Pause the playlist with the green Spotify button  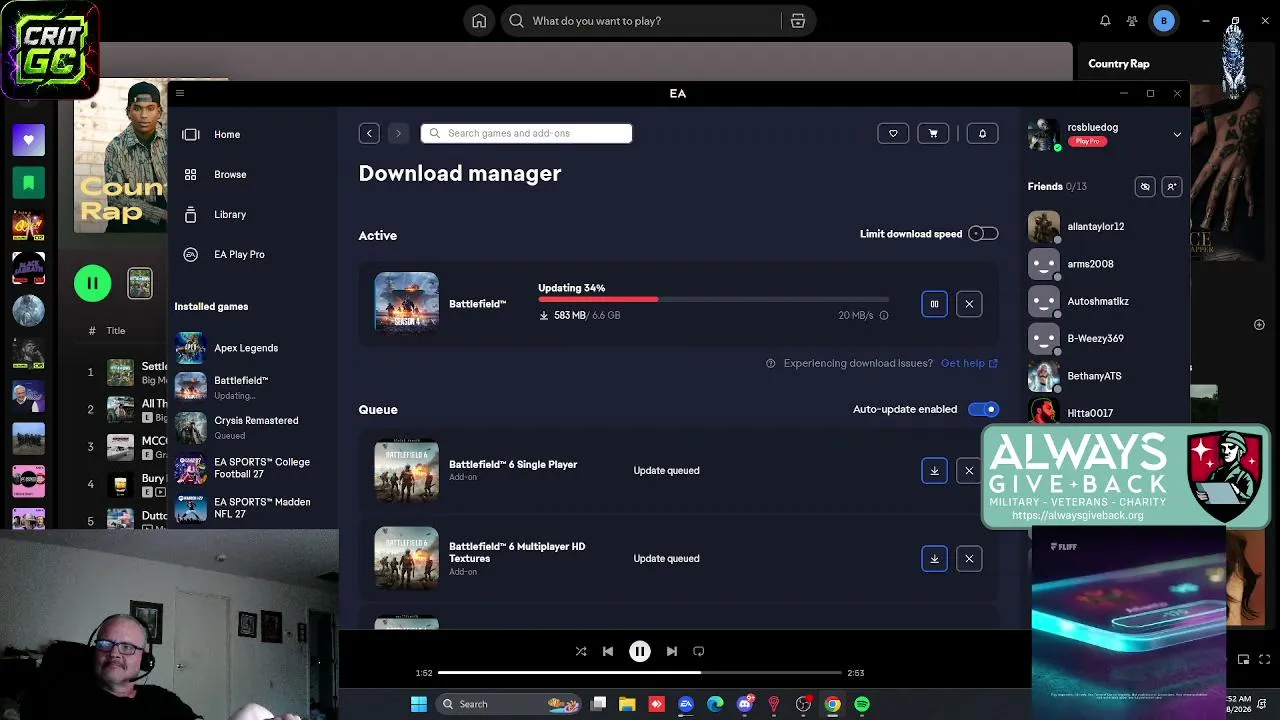(x=92, y=283)
